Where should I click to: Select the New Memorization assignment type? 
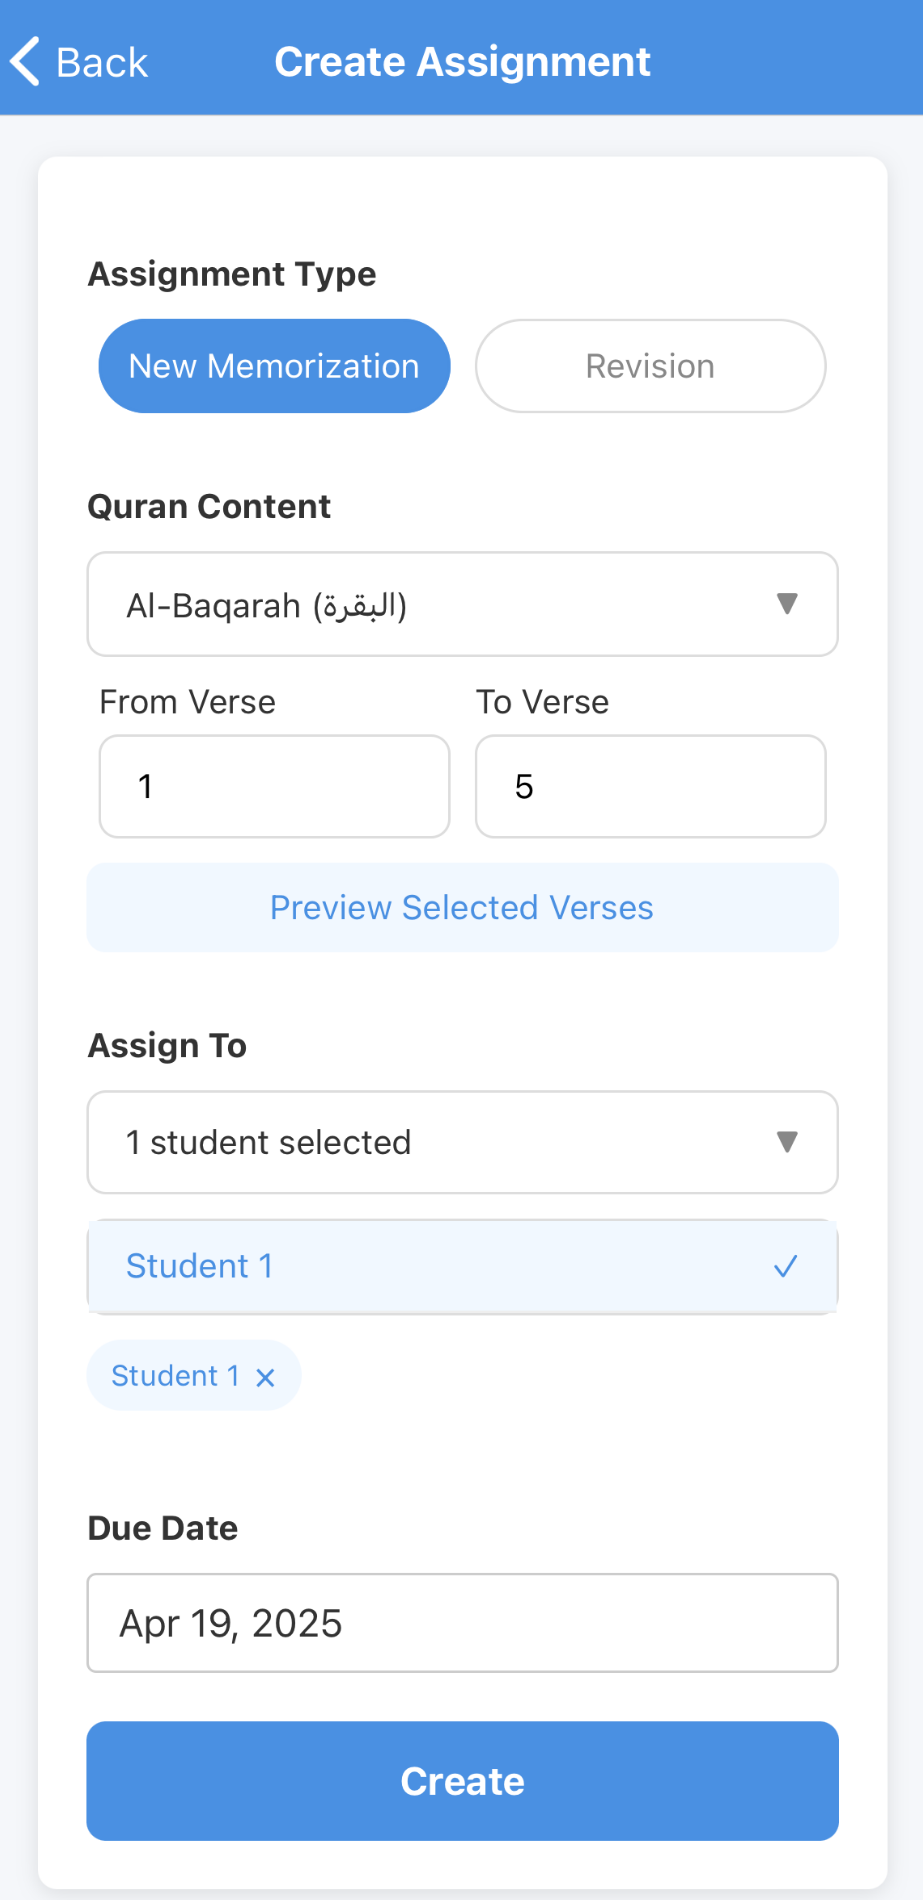point(273,366)
